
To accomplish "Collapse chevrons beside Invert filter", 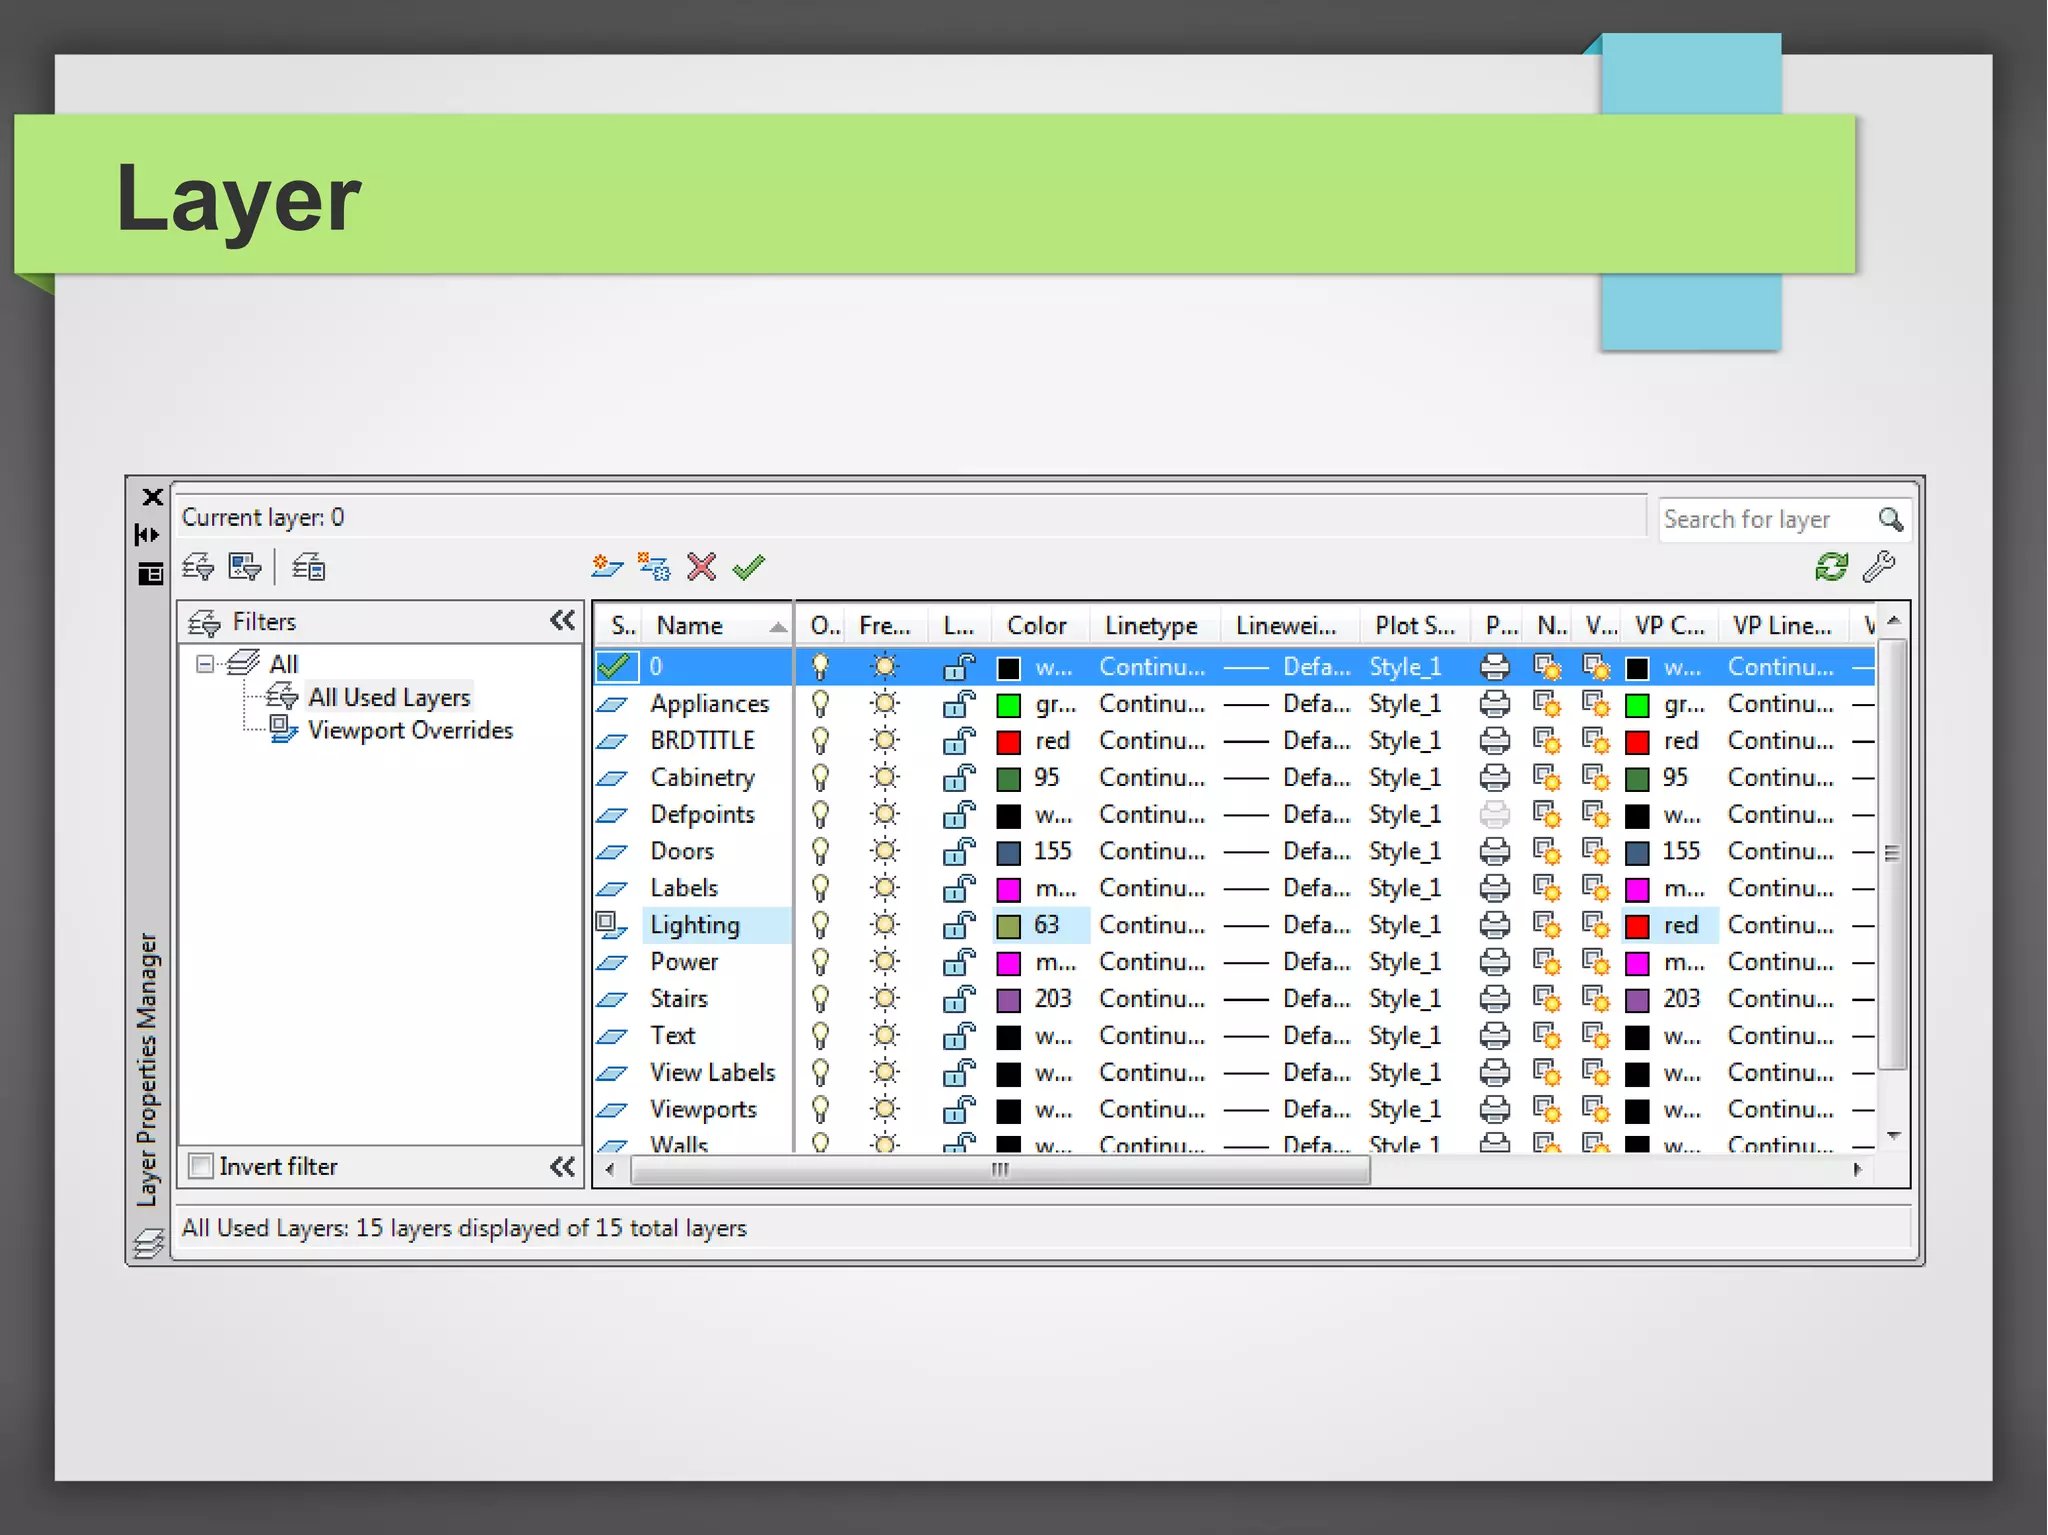I will [562, 1166].
